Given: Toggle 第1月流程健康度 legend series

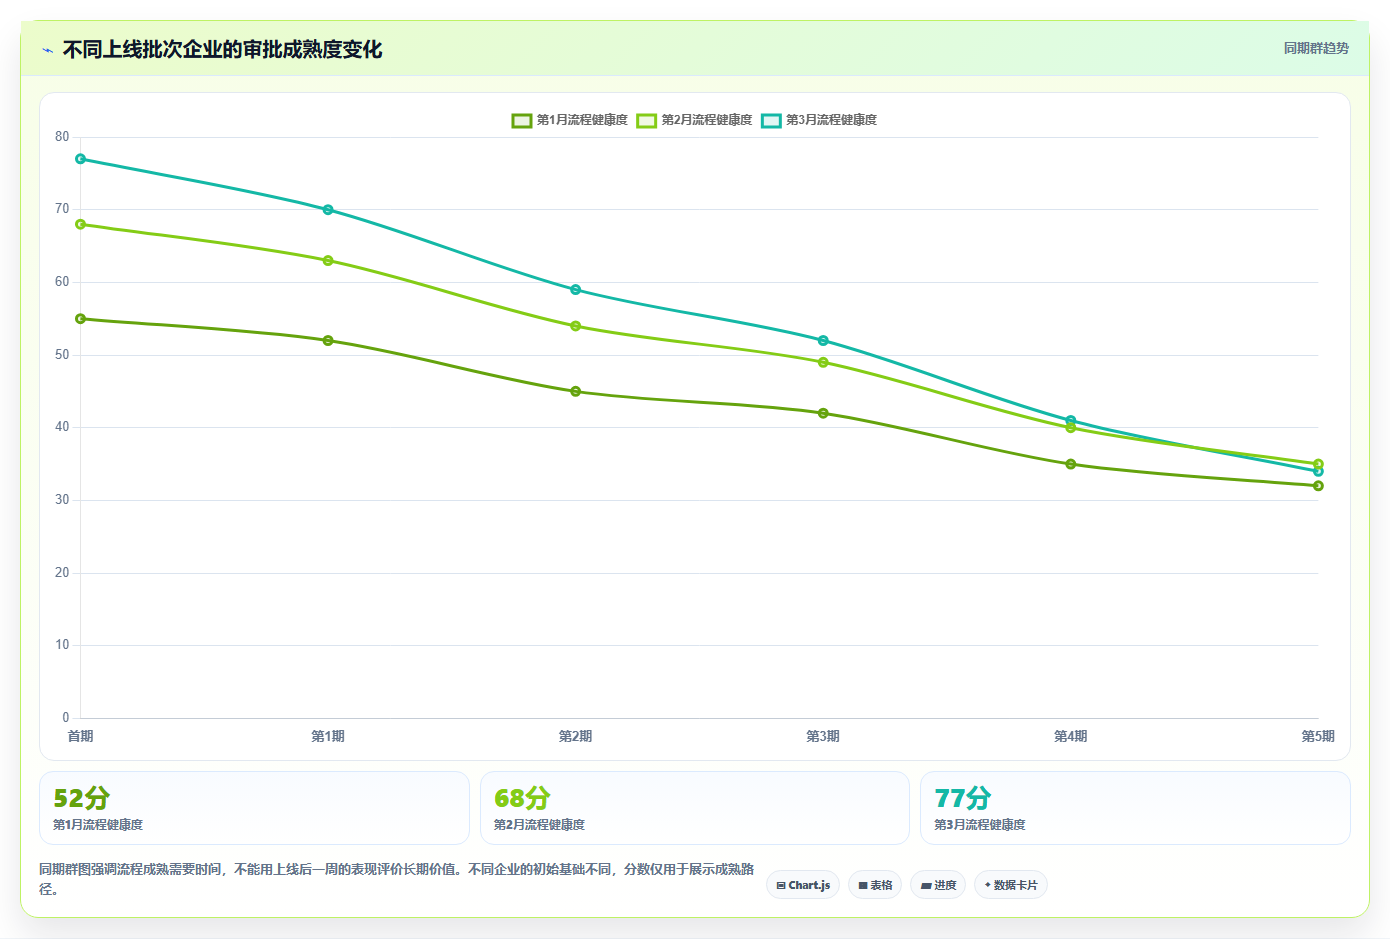Looking at the screenshot, I should [x=570, y=120].
